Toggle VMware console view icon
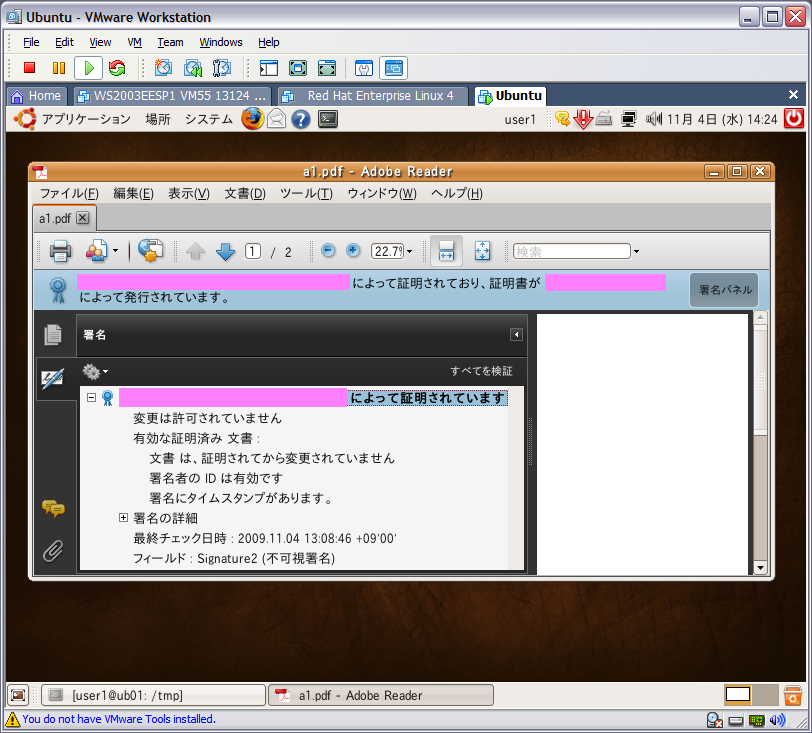The width and height of the screenshot is (812, 733). tap(394, 68)
